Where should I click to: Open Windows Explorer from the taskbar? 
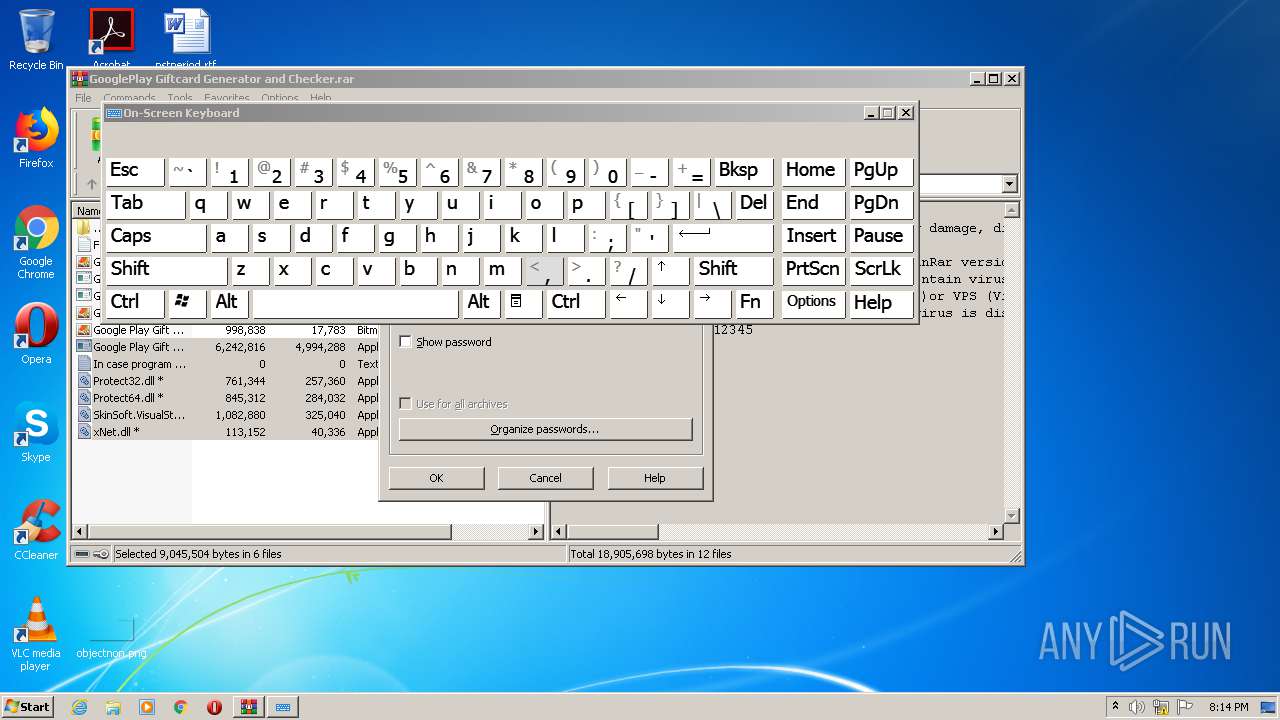pyautogui.click(x=113, y=707)
